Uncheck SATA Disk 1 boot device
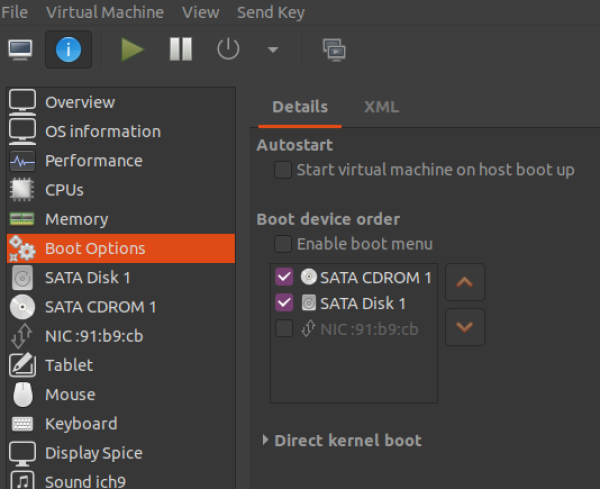The height and width of the screenshot is (489, 600). coord(284,303)
